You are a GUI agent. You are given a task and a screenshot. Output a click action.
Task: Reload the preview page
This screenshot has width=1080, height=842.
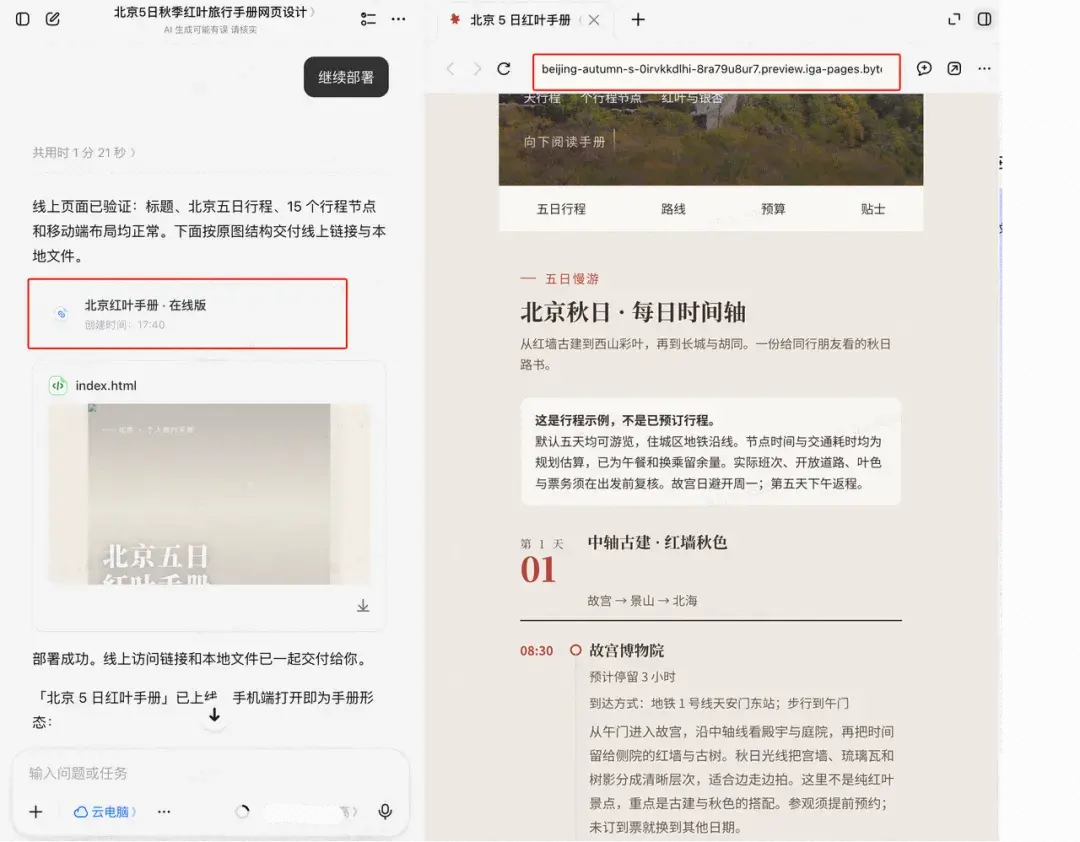(504, 69)
